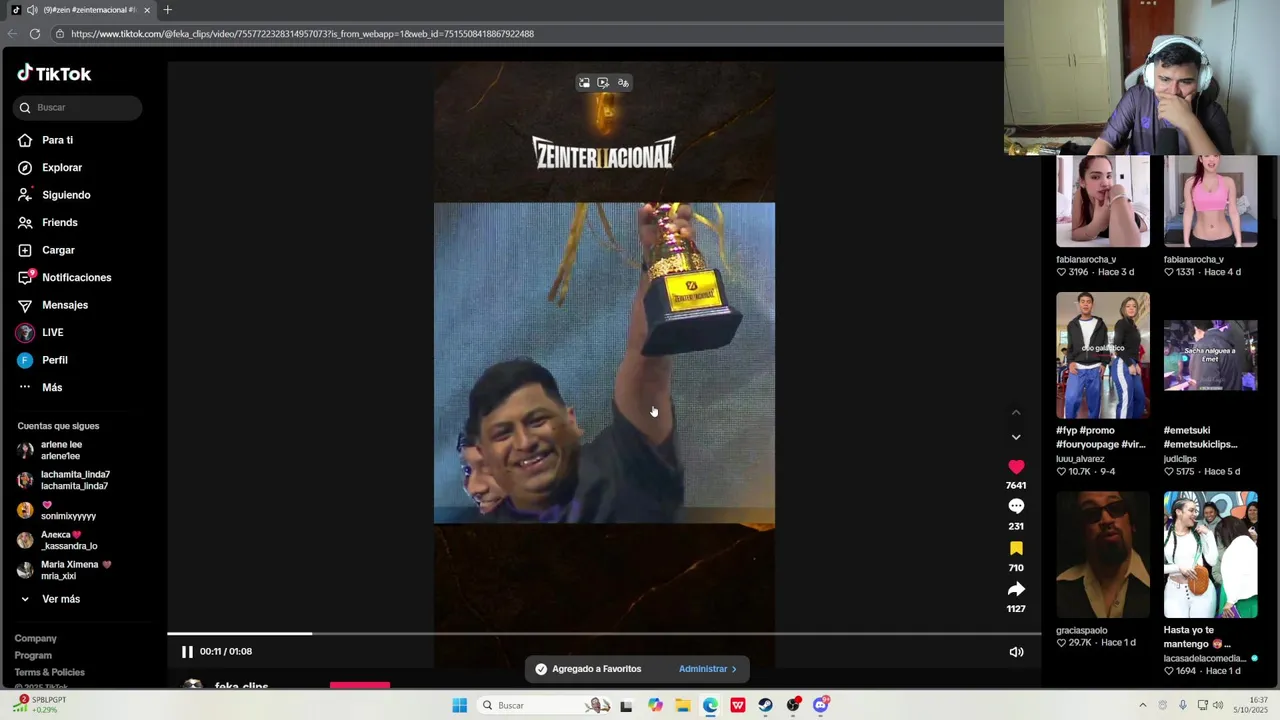Viewport: 1280px width, 720px height.
Task: Open the Program footer link
Action: point(33,655)
